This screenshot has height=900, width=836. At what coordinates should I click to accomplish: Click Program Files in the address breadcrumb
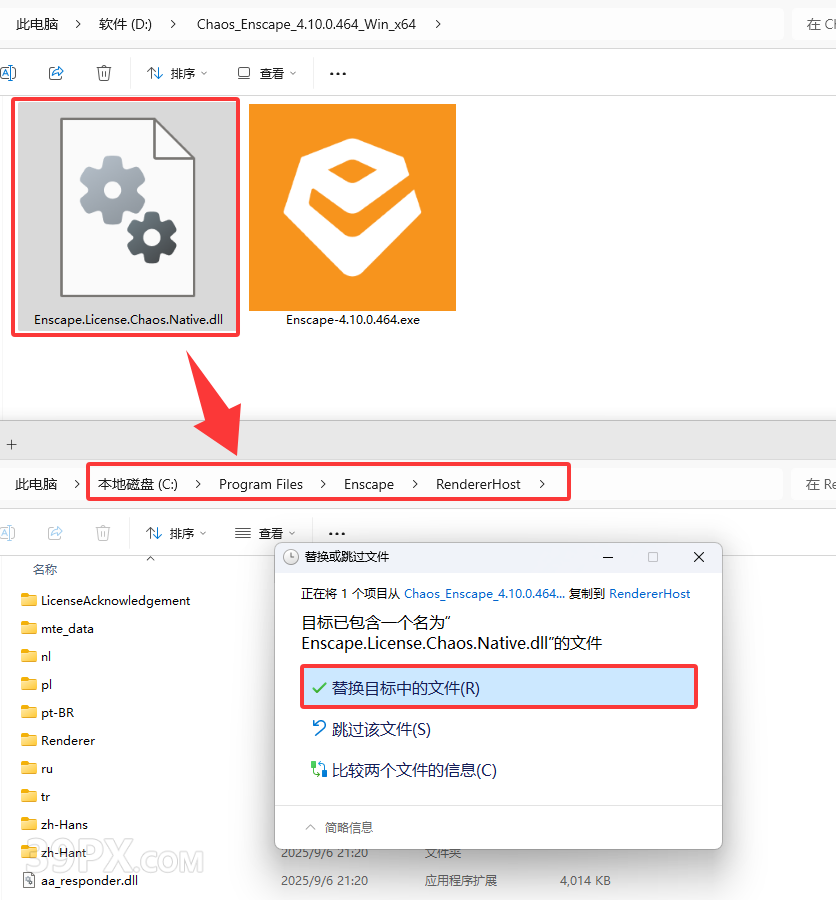[x=260, y=484]
